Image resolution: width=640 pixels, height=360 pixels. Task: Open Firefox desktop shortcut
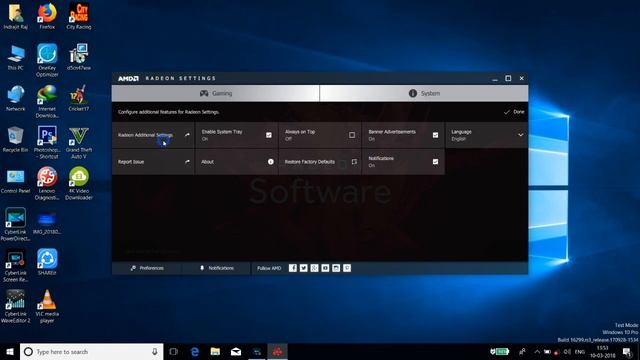[x=47, y=16]
